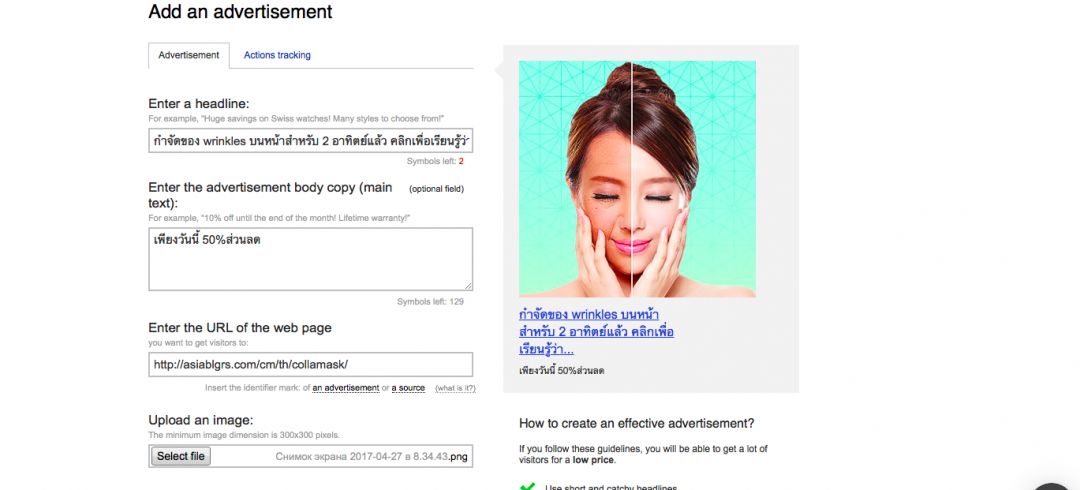Click the ad preview face image
This screenshot has width=1080, height=490.
click(x=637, y=179)
